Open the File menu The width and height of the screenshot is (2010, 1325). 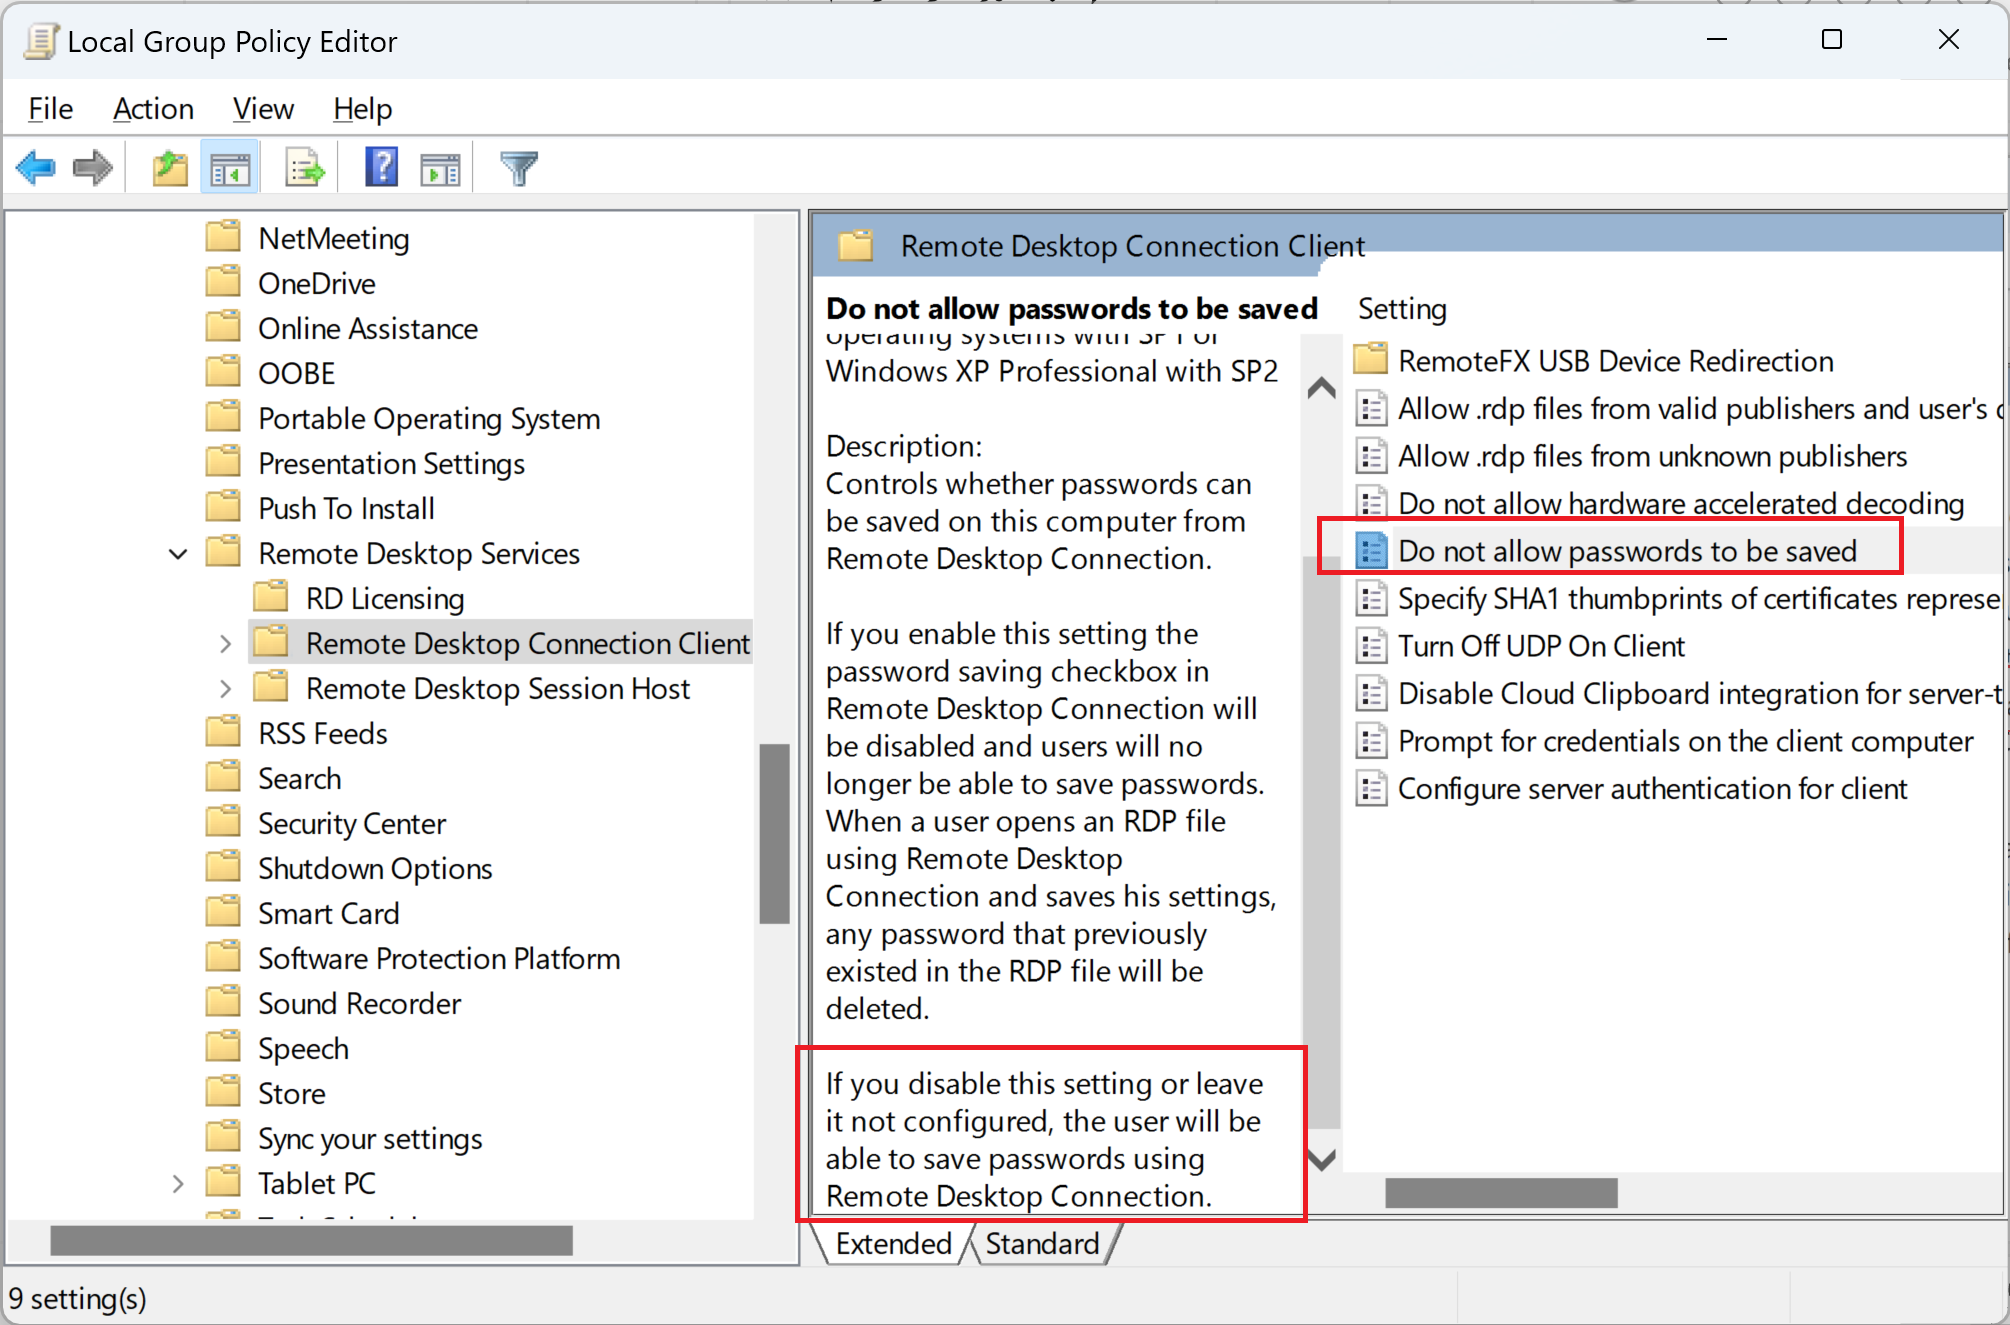[x=50, y=108]
